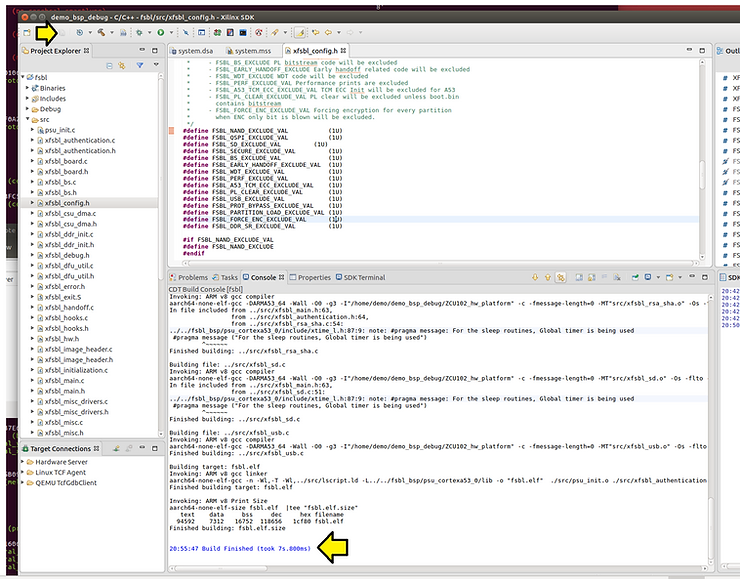Open the Run toolbar dropdown arrow
Viewport: 740px width, 579px height.
pyautogui.click(x=171, y=33)
